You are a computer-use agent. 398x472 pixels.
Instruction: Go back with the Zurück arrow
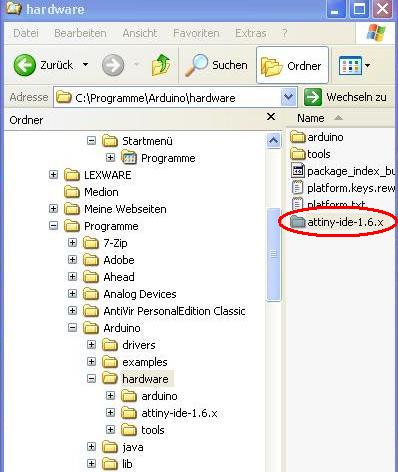click(x=43, y=65)
